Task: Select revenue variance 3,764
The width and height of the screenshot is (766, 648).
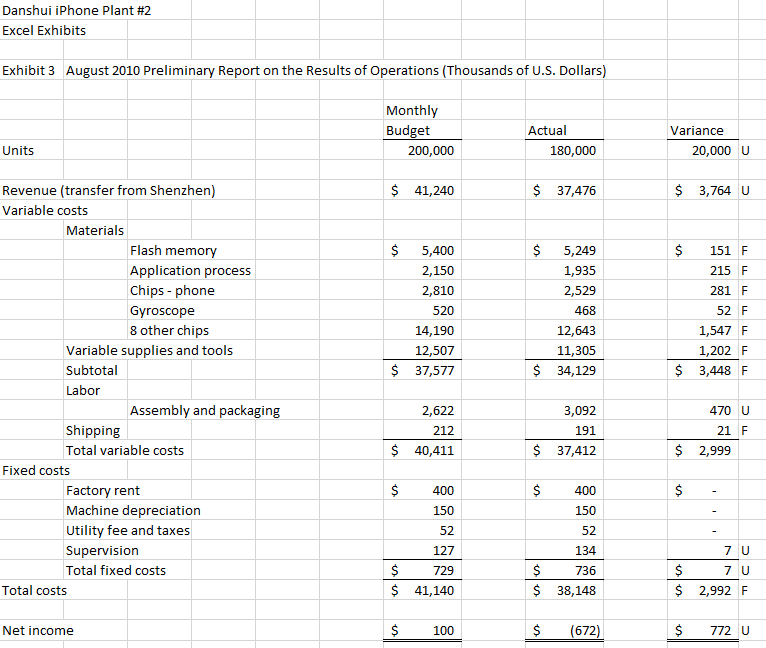Action: point(715,191)
